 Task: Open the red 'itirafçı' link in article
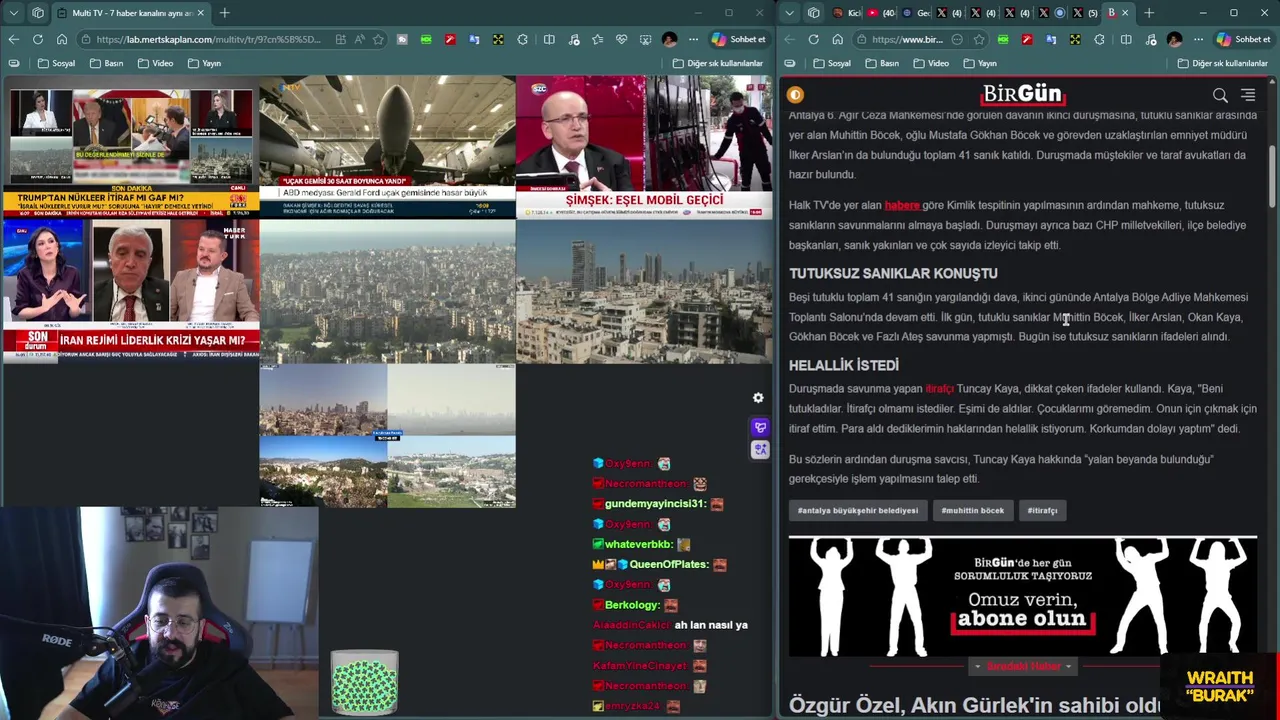pyautogui.click(x=940, y=389)
